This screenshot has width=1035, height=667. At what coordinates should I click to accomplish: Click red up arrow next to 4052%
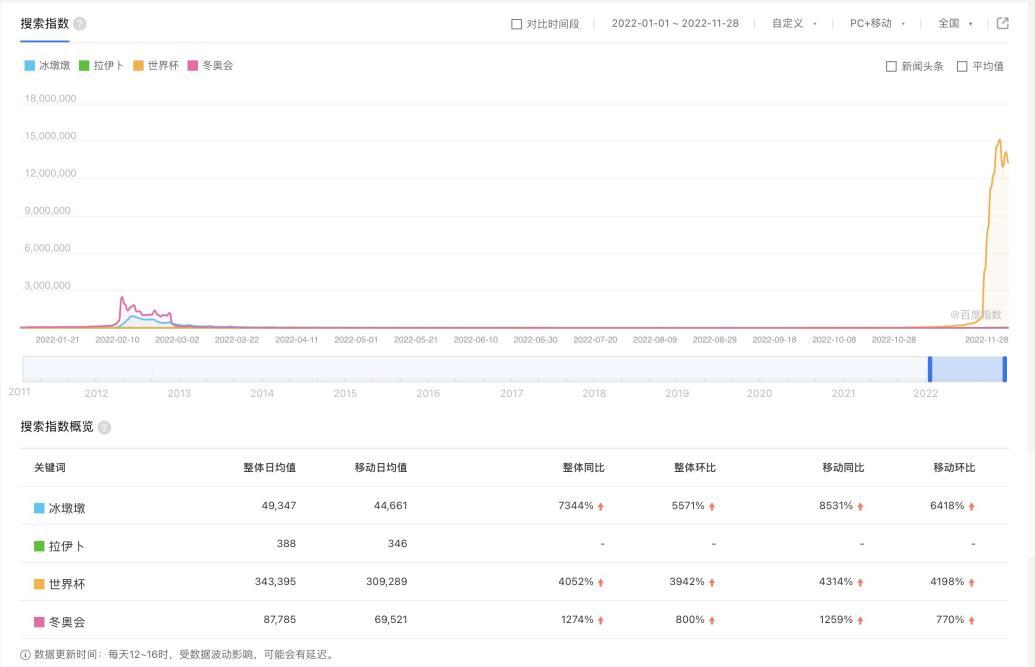coord(601,582)
